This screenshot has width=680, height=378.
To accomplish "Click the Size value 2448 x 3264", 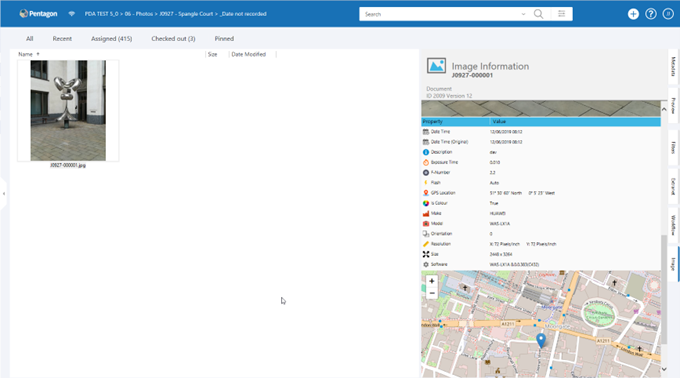I will click(501, 254).
